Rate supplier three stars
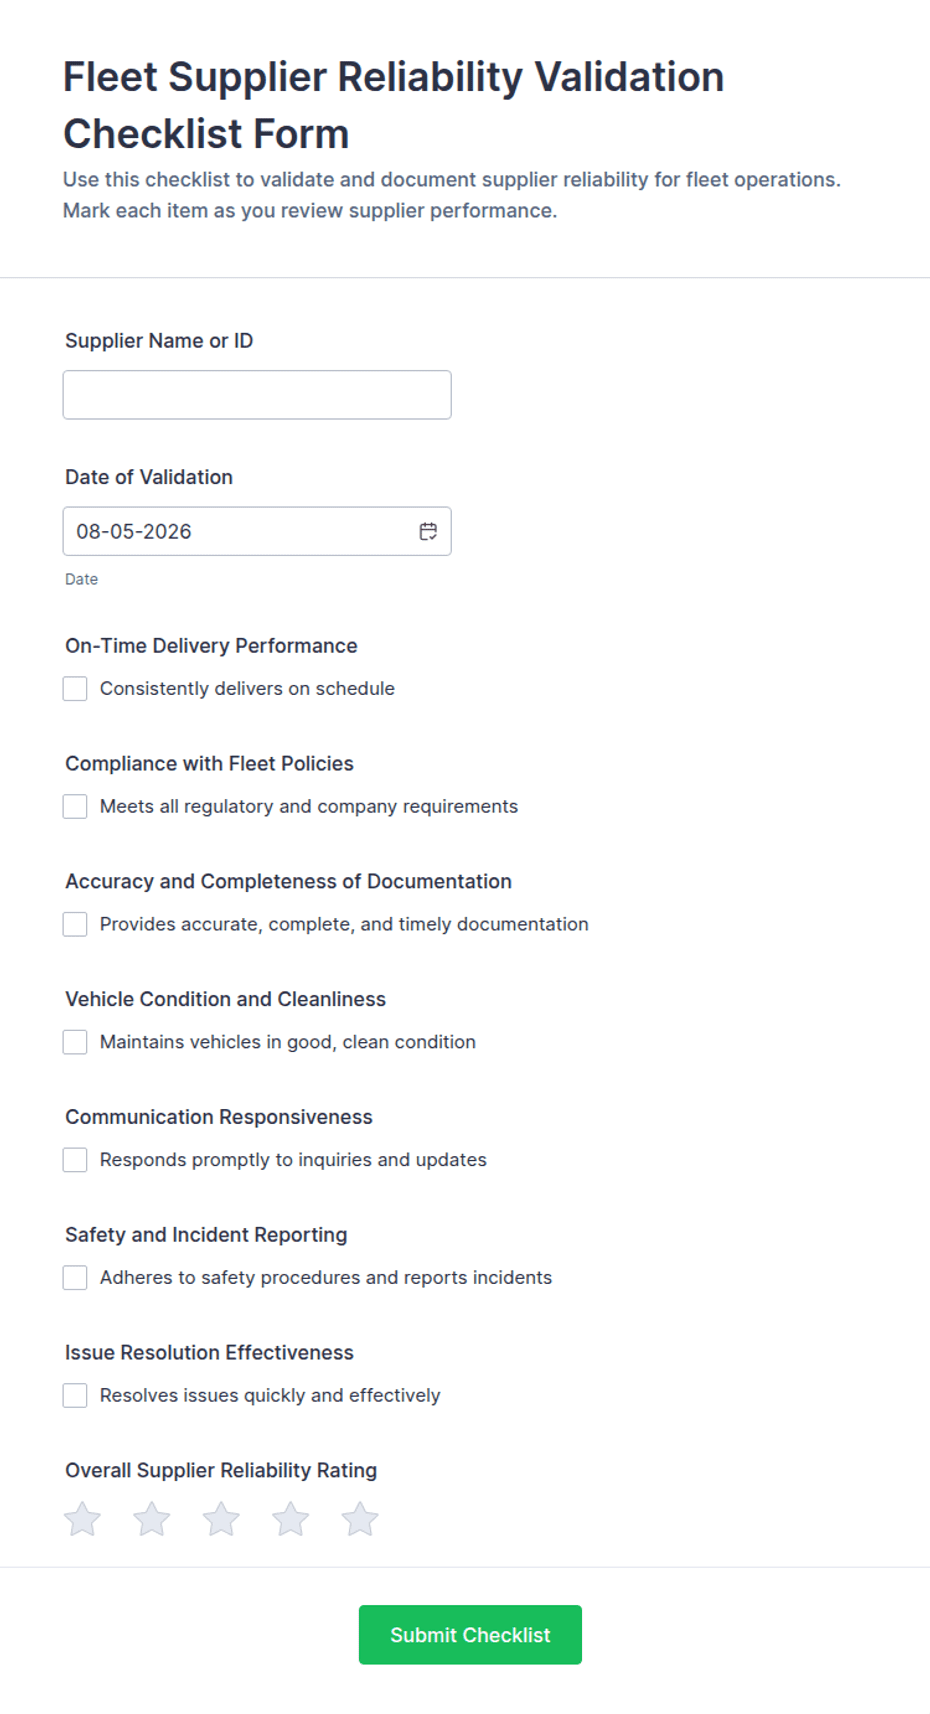The height and width of the screenshot is (1714, 930). click(221, 1519)
